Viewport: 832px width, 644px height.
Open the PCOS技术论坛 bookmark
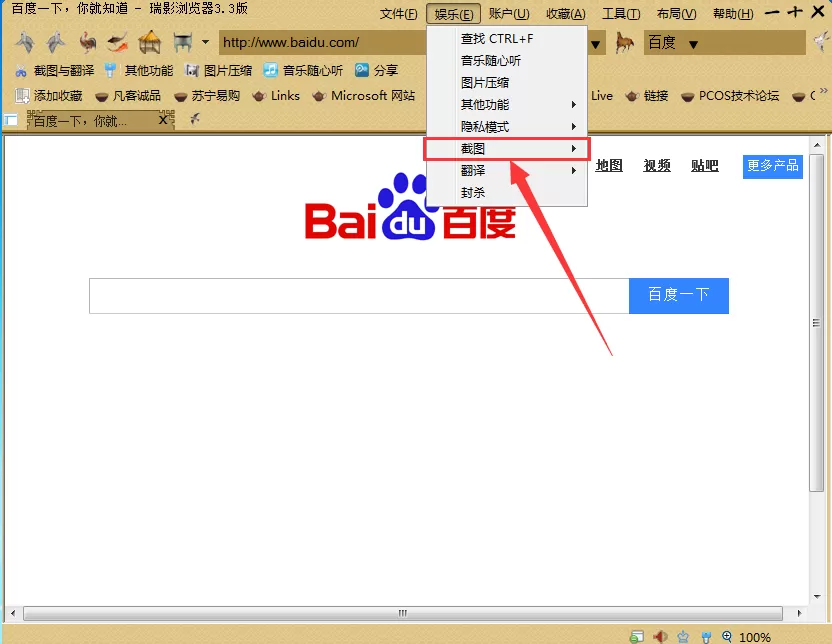click(730, 96)
